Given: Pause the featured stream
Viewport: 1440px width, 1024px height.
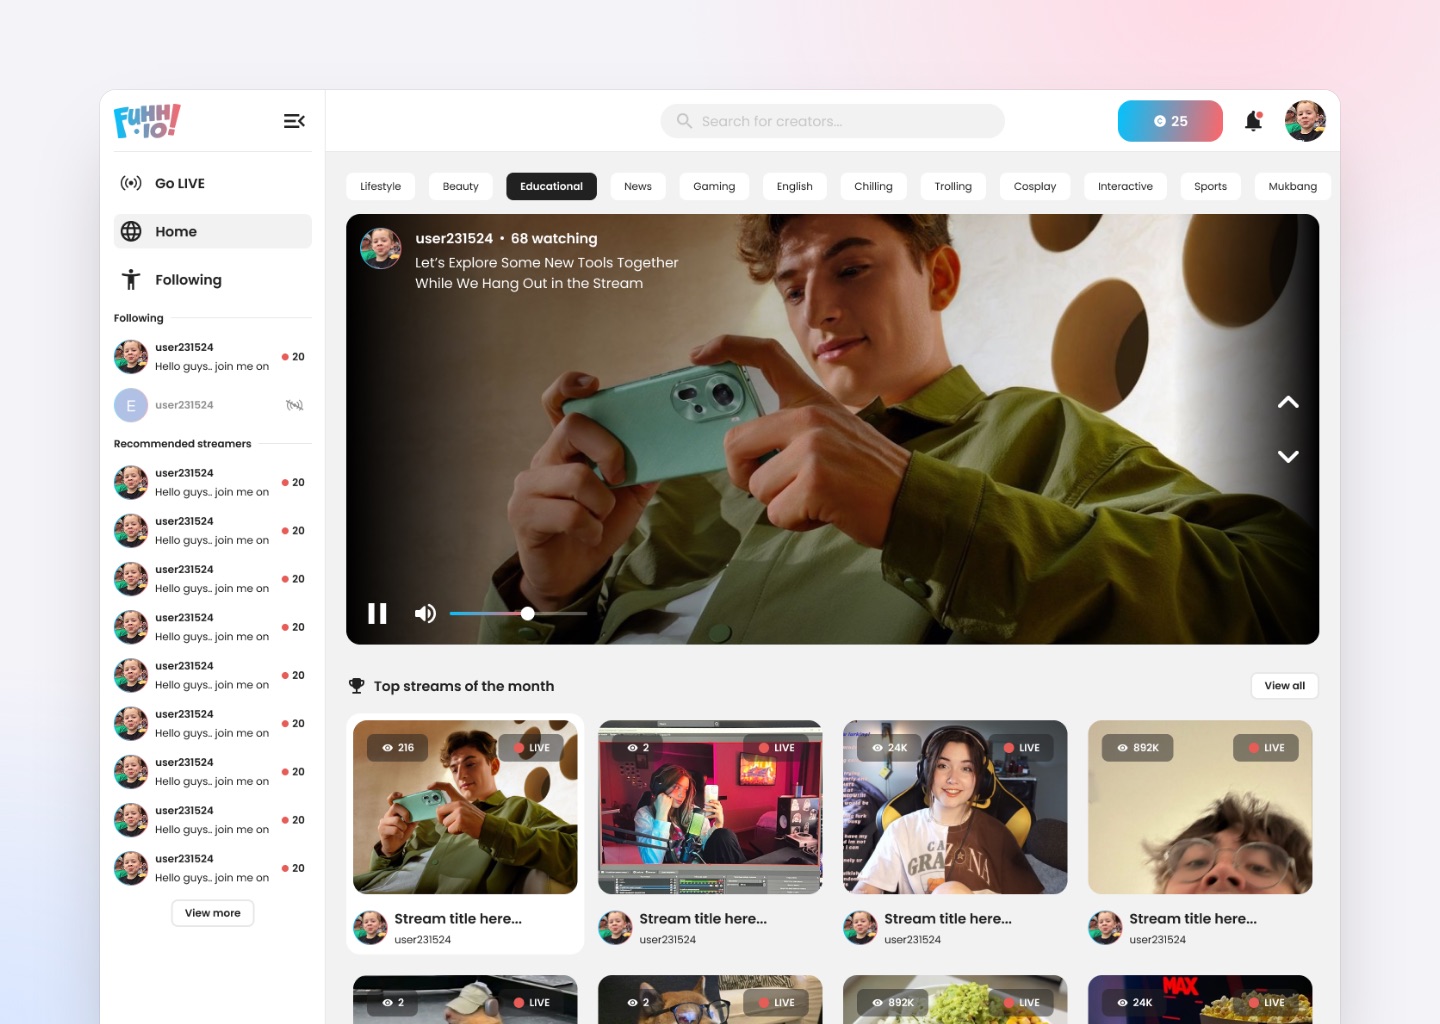Looking at the screenshot, I should coord(377,613).
